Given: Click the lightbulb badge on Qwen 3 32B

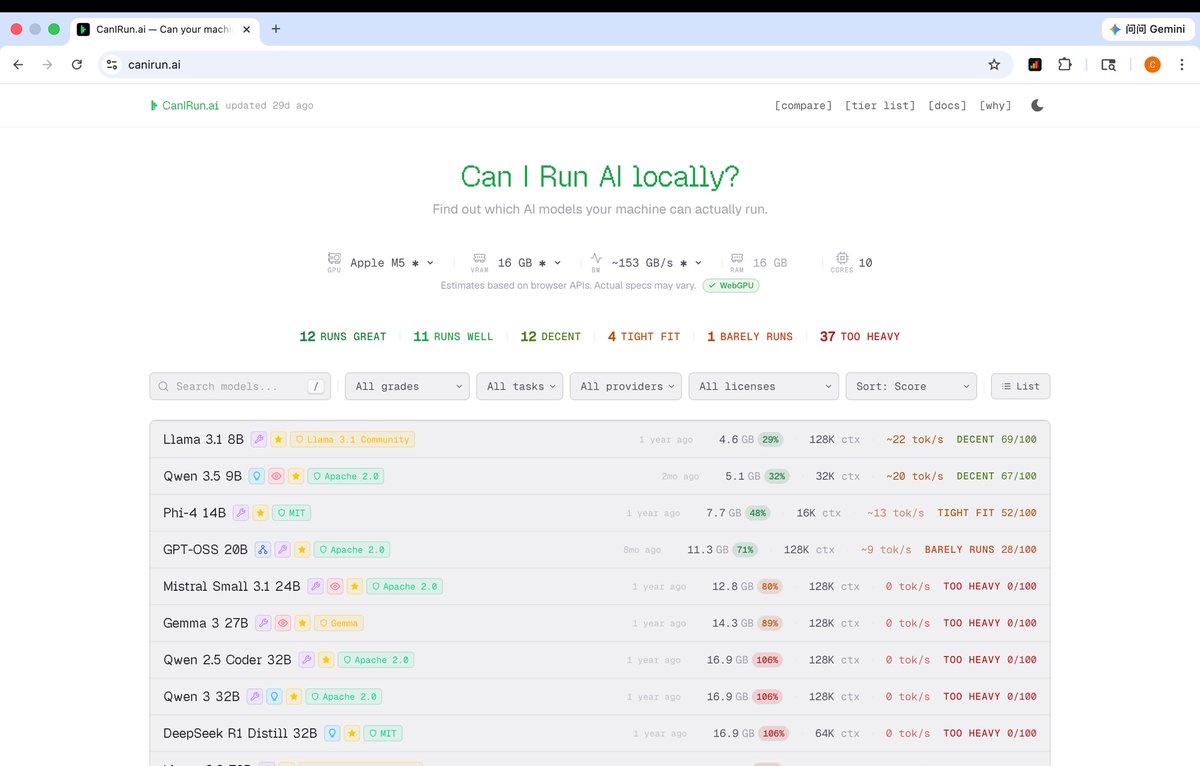Looking at the screenshot, I should (x=274, y=696).
